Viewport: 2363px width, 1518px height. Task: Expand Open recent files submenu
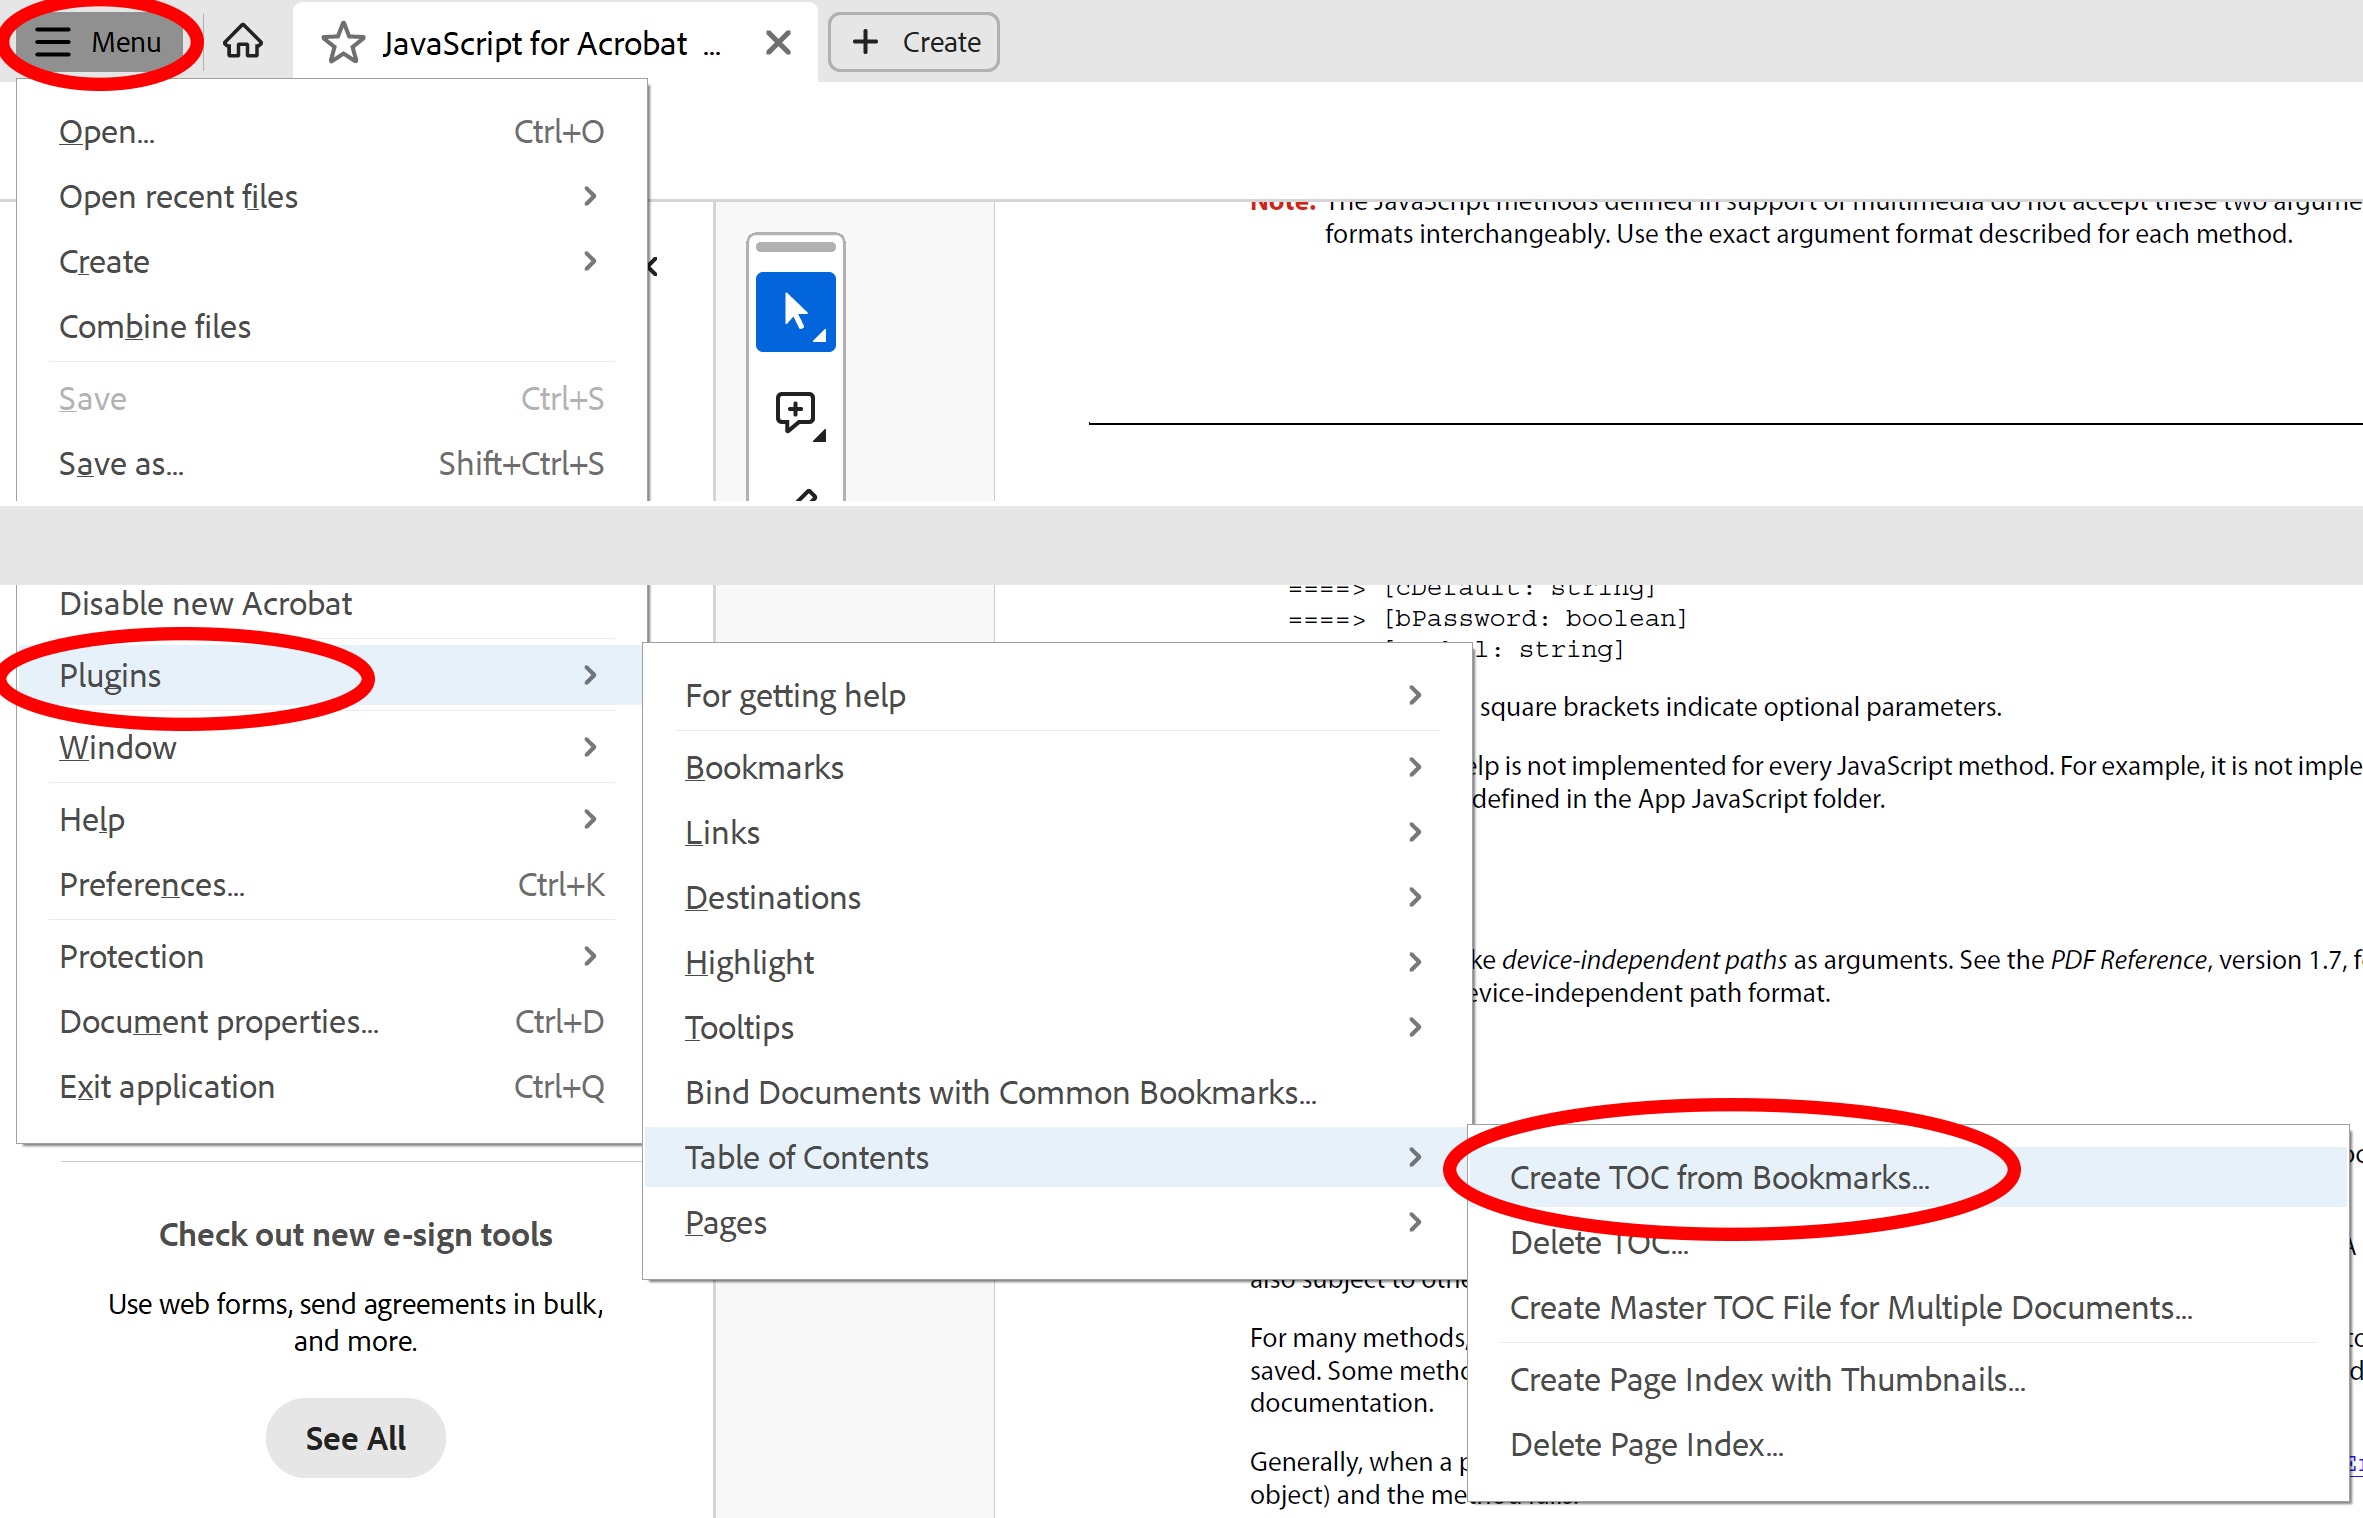pyautogui.click(x=331, y=196)
